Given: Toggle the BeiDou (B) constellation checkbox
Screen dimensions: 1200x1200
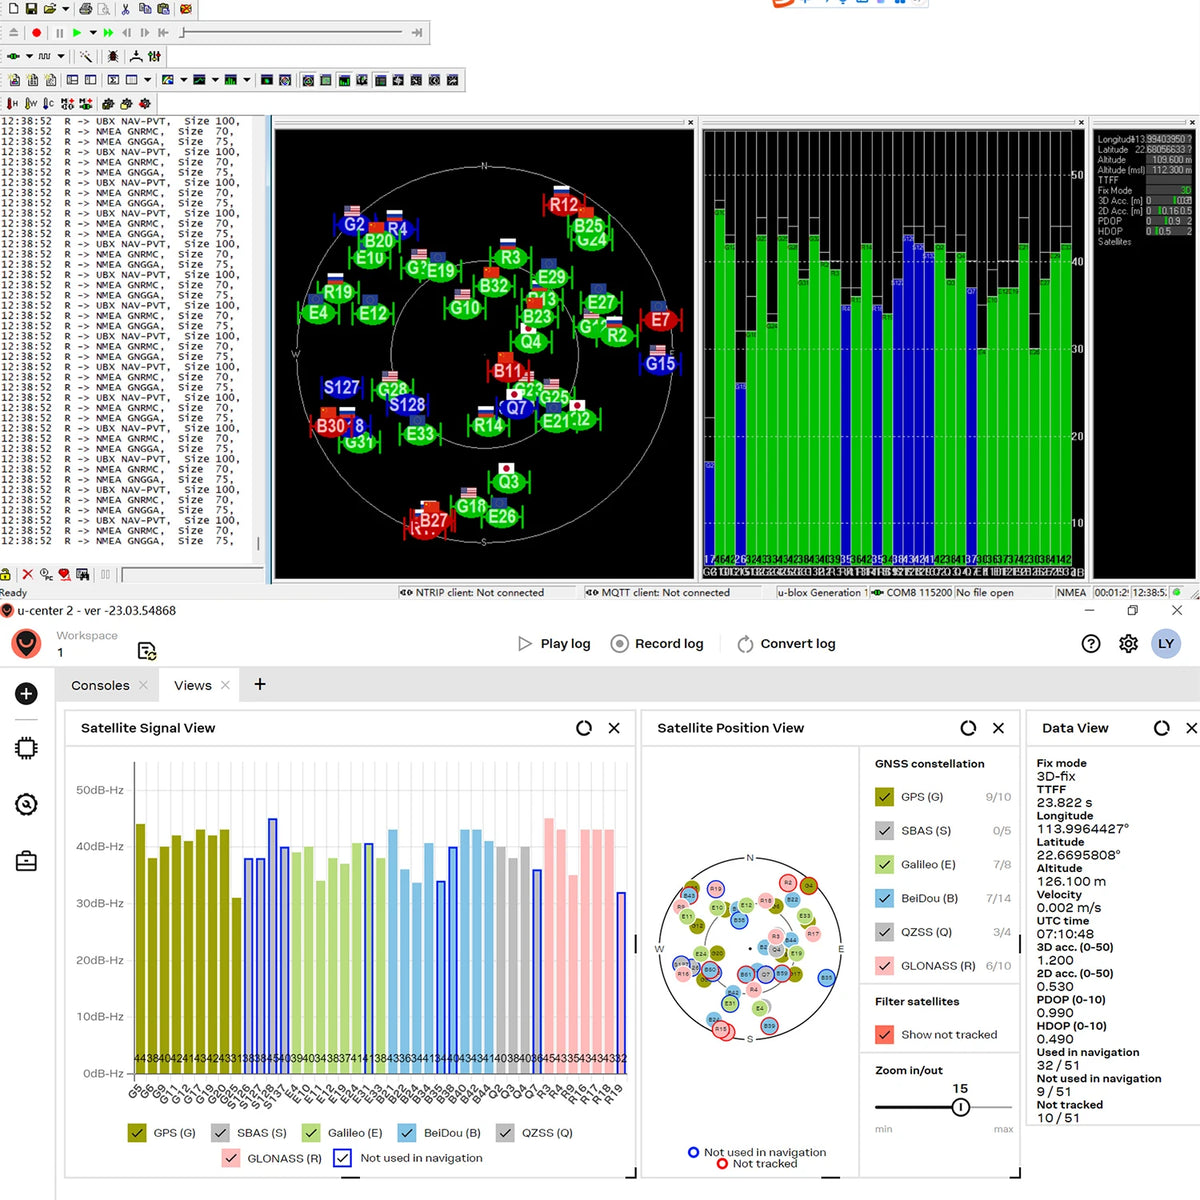Looking at the screenshot, I should [884, 898].
